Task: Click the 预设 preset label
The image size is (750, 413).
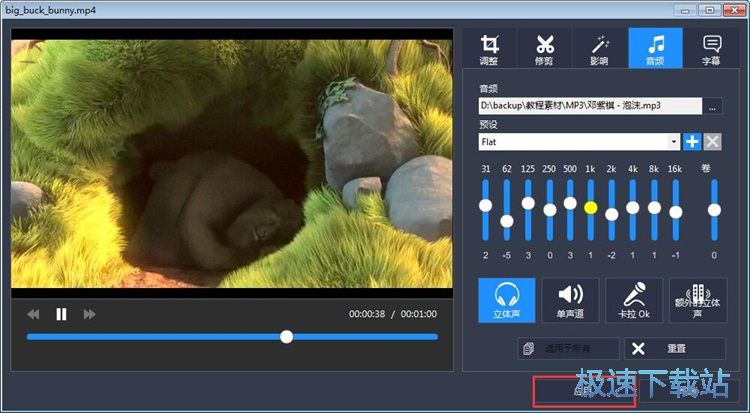Action: click(x=488, y=124)
